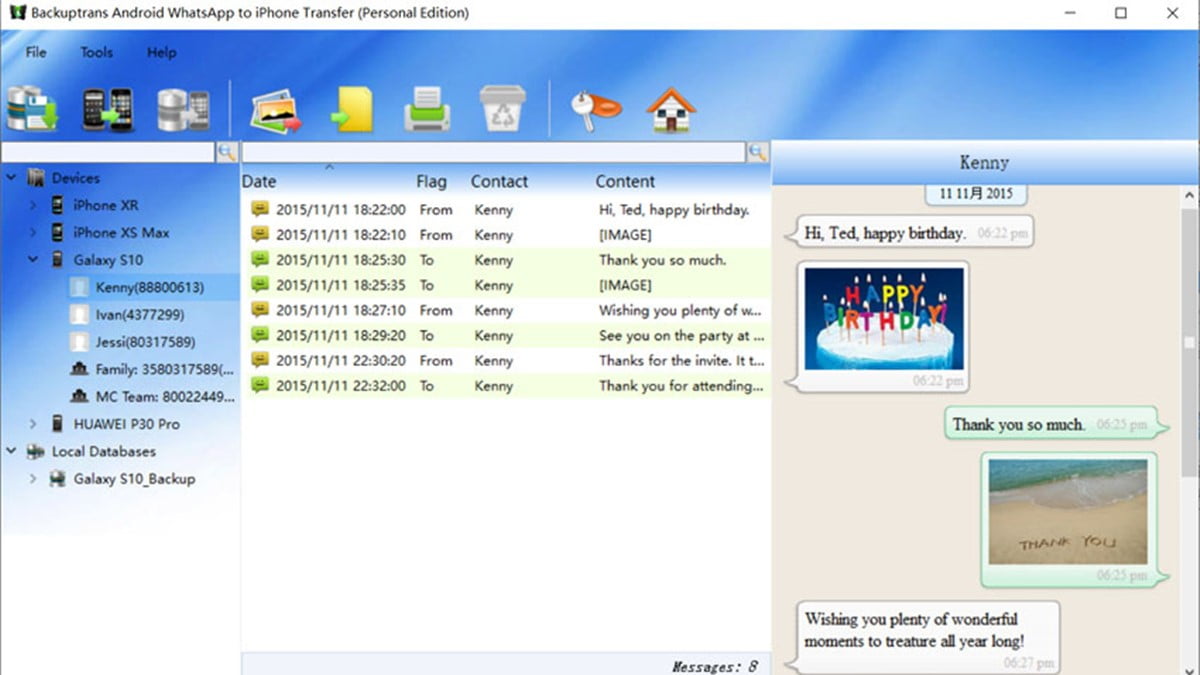Click the backup messages toolbar icon
Image resolution: width=1200 pixels, height=675 pixels.
pos(32,109)
